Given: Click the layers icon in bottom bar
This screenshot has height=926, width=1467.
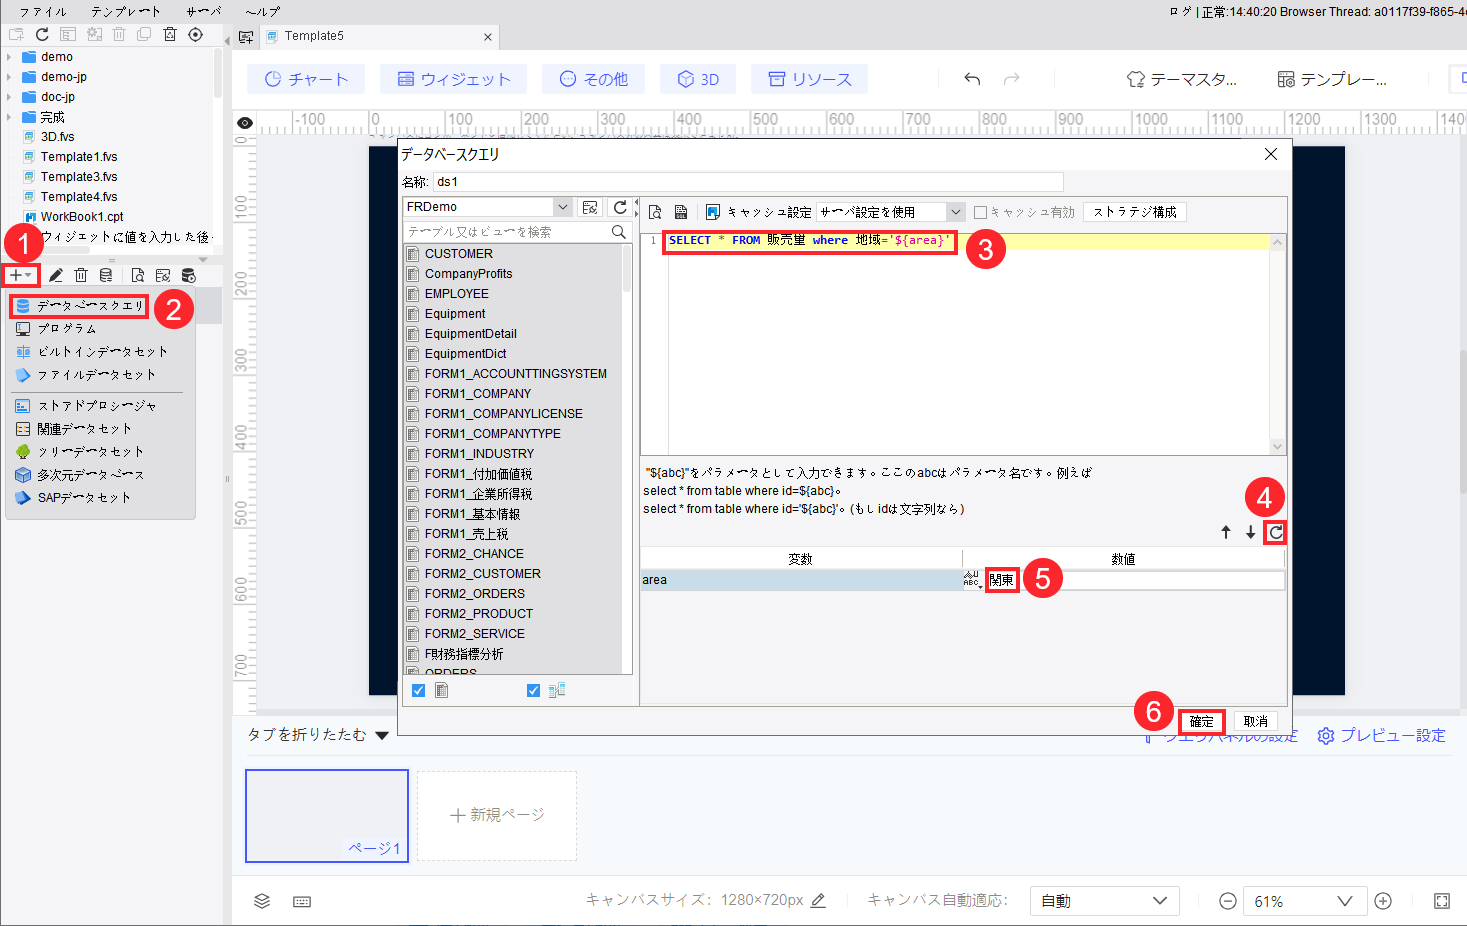Looking at the screenshot, I should (x=262, y=901).
